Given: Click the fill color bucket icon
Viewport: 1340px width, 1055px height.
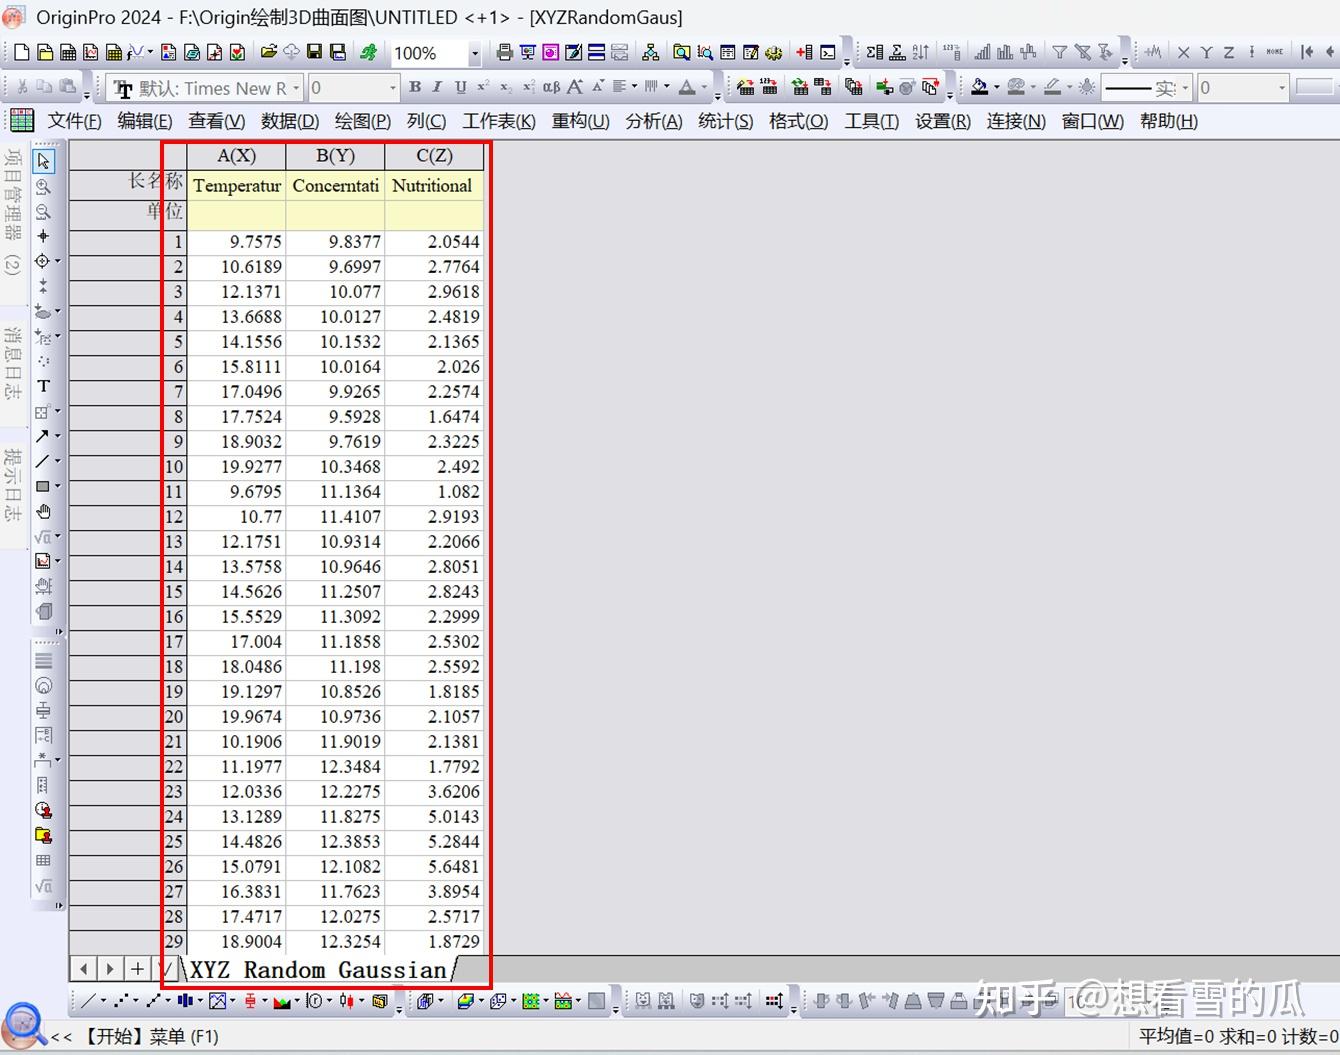Looking at the screenshot, I should (x=979, y=87).
